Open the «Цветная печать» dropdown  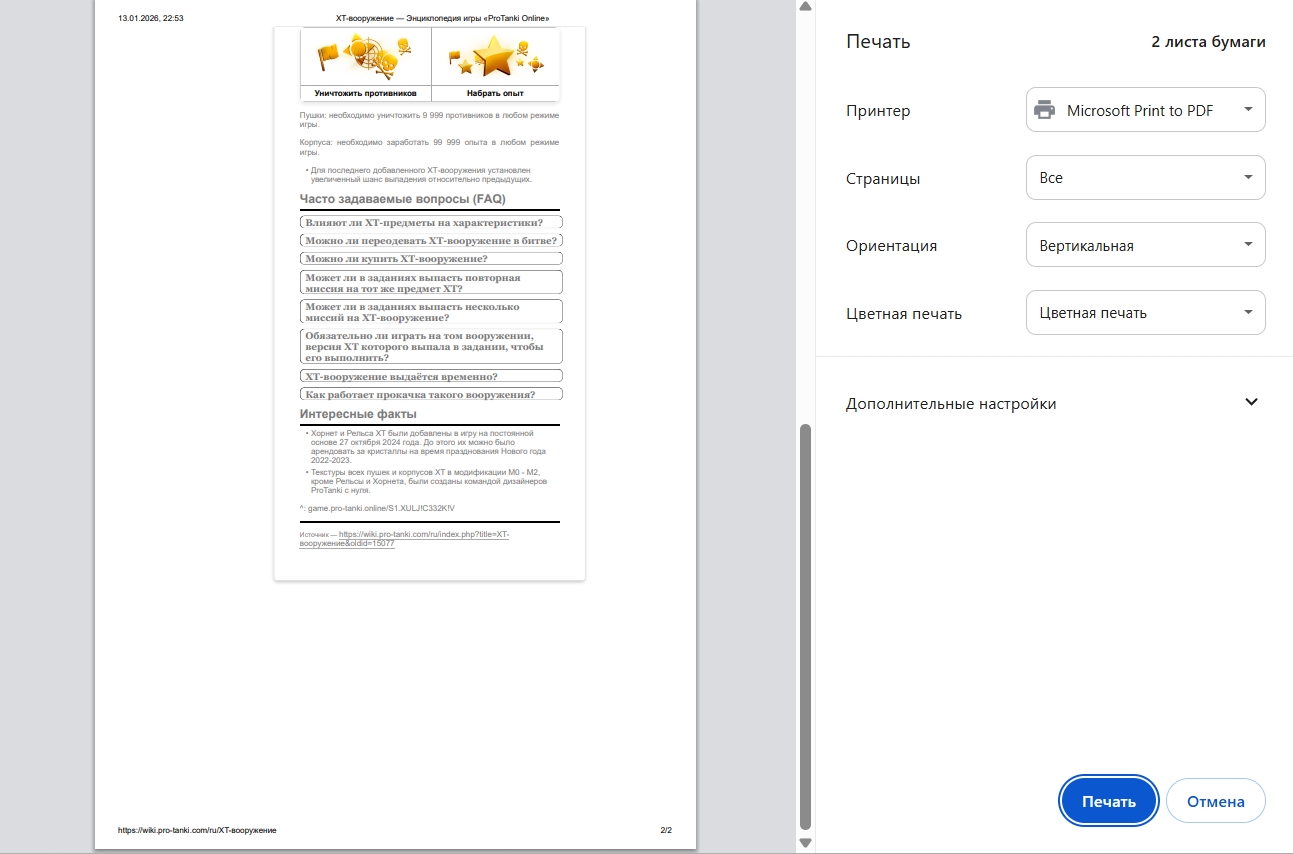[x=1145, y=313]
